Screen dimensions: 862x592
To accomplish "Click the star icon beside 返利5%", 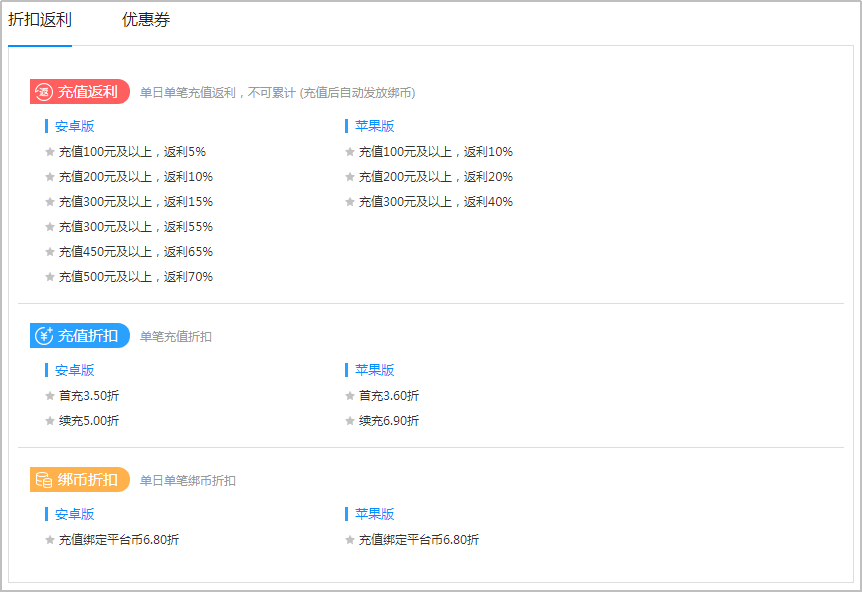I will tap(49, 152).
